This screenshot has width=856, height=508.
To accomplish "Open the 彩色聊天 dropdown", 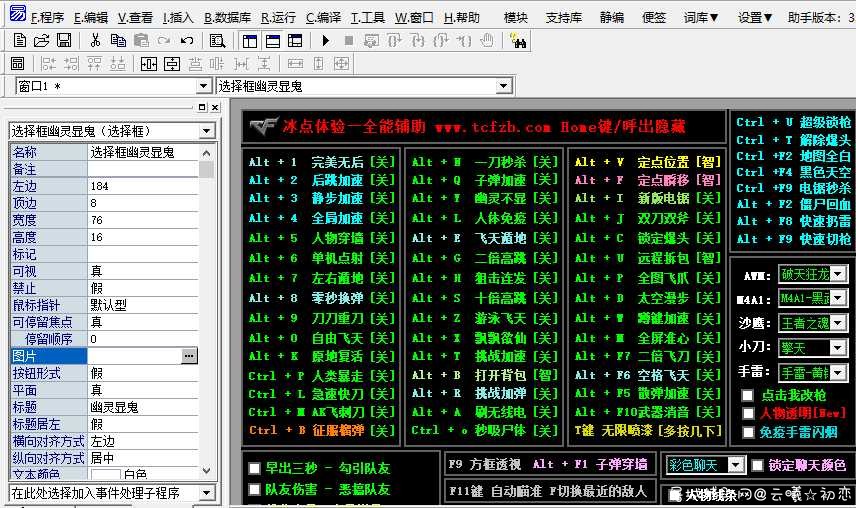I will click(x=736, y=465).
